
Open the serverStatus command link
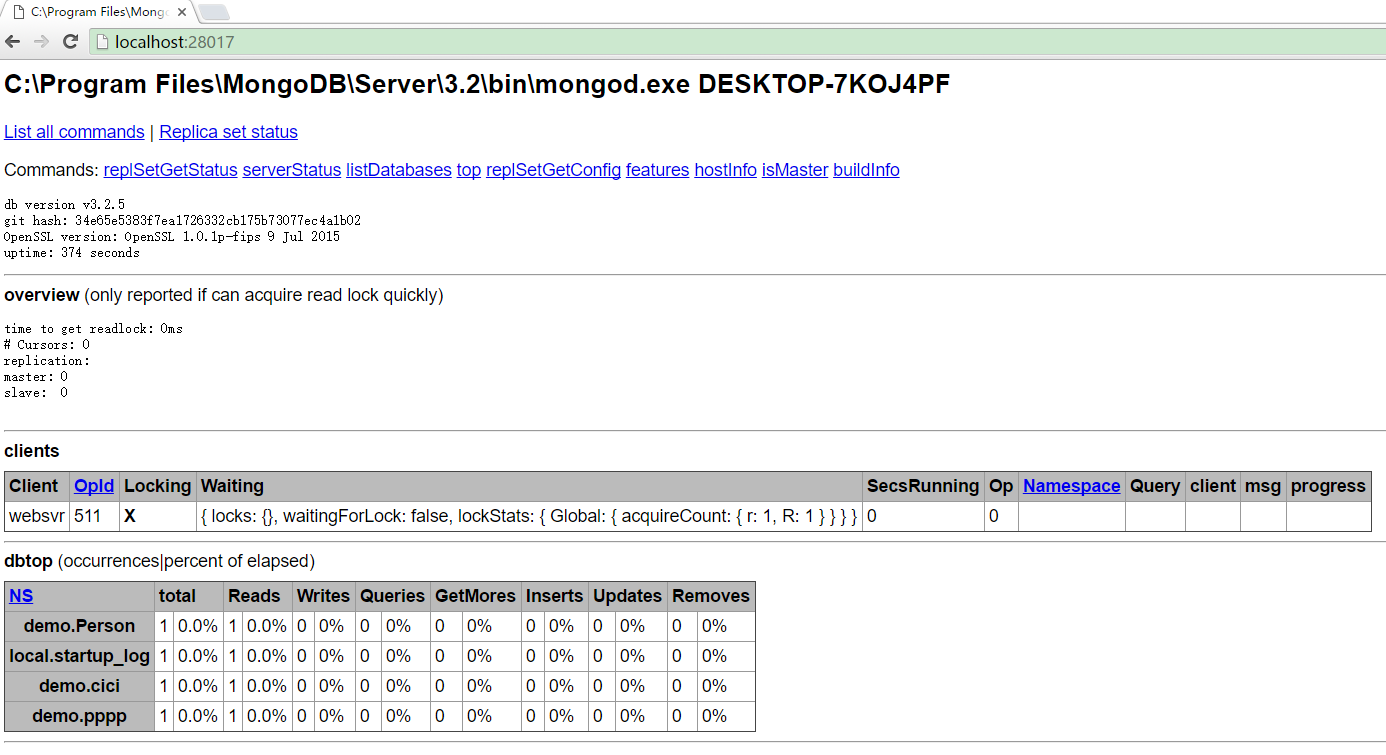(x=291, y=170)
